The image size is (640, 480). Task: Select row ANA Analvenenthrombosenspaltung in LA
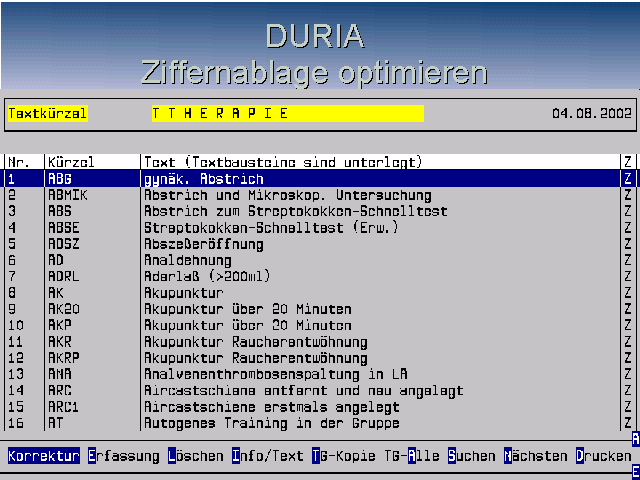(x=320, y=374)
